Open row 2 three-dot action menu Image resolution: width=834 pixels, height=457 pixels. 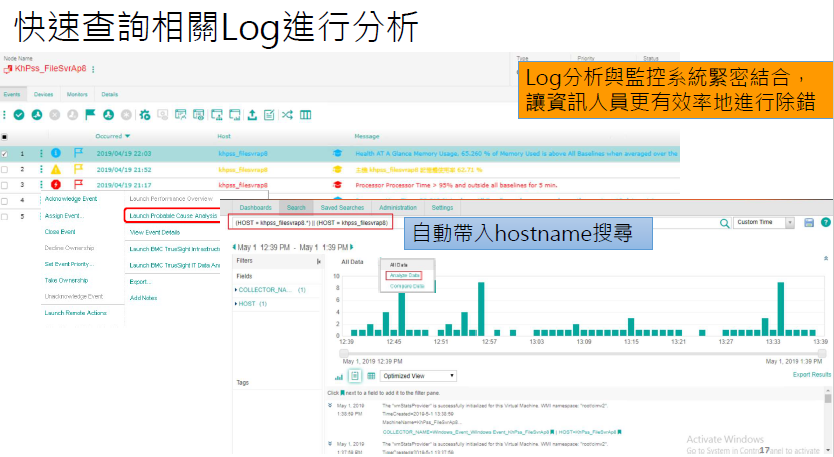[x=41, y=169]
